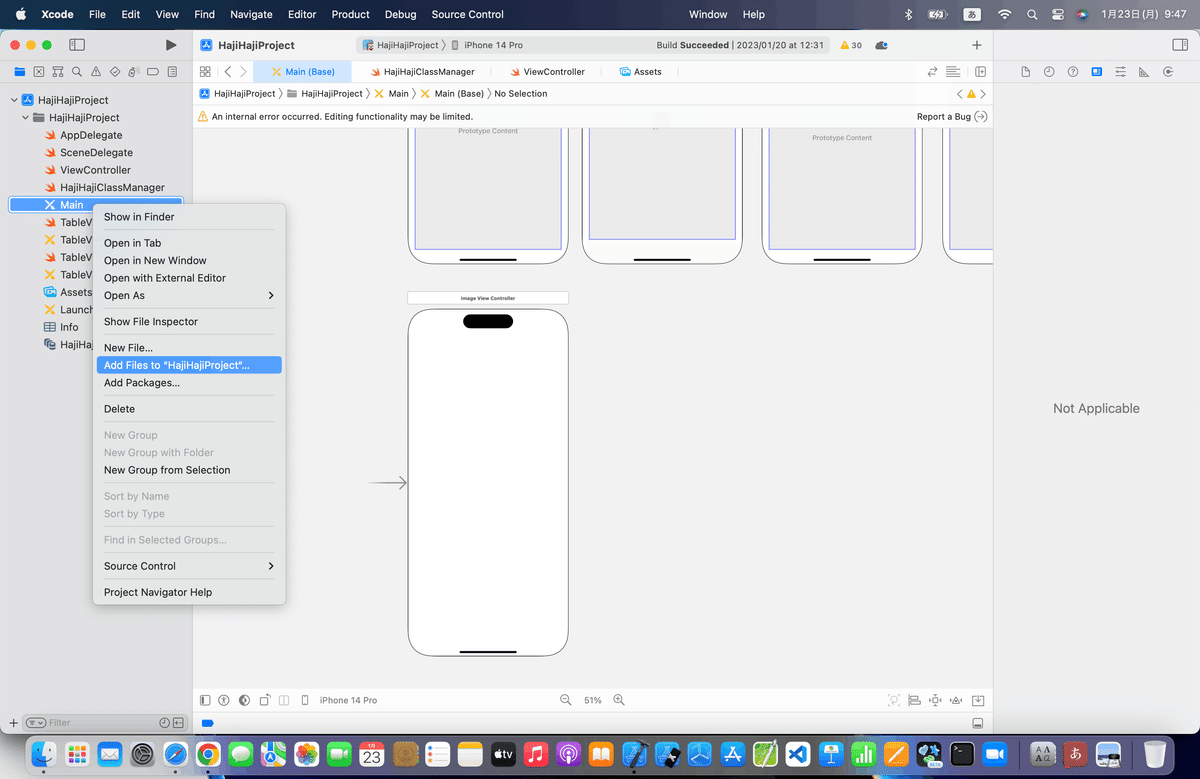Open the Embed In menu
Viewport: 1200px width, 779px height.
click(979, 700)
